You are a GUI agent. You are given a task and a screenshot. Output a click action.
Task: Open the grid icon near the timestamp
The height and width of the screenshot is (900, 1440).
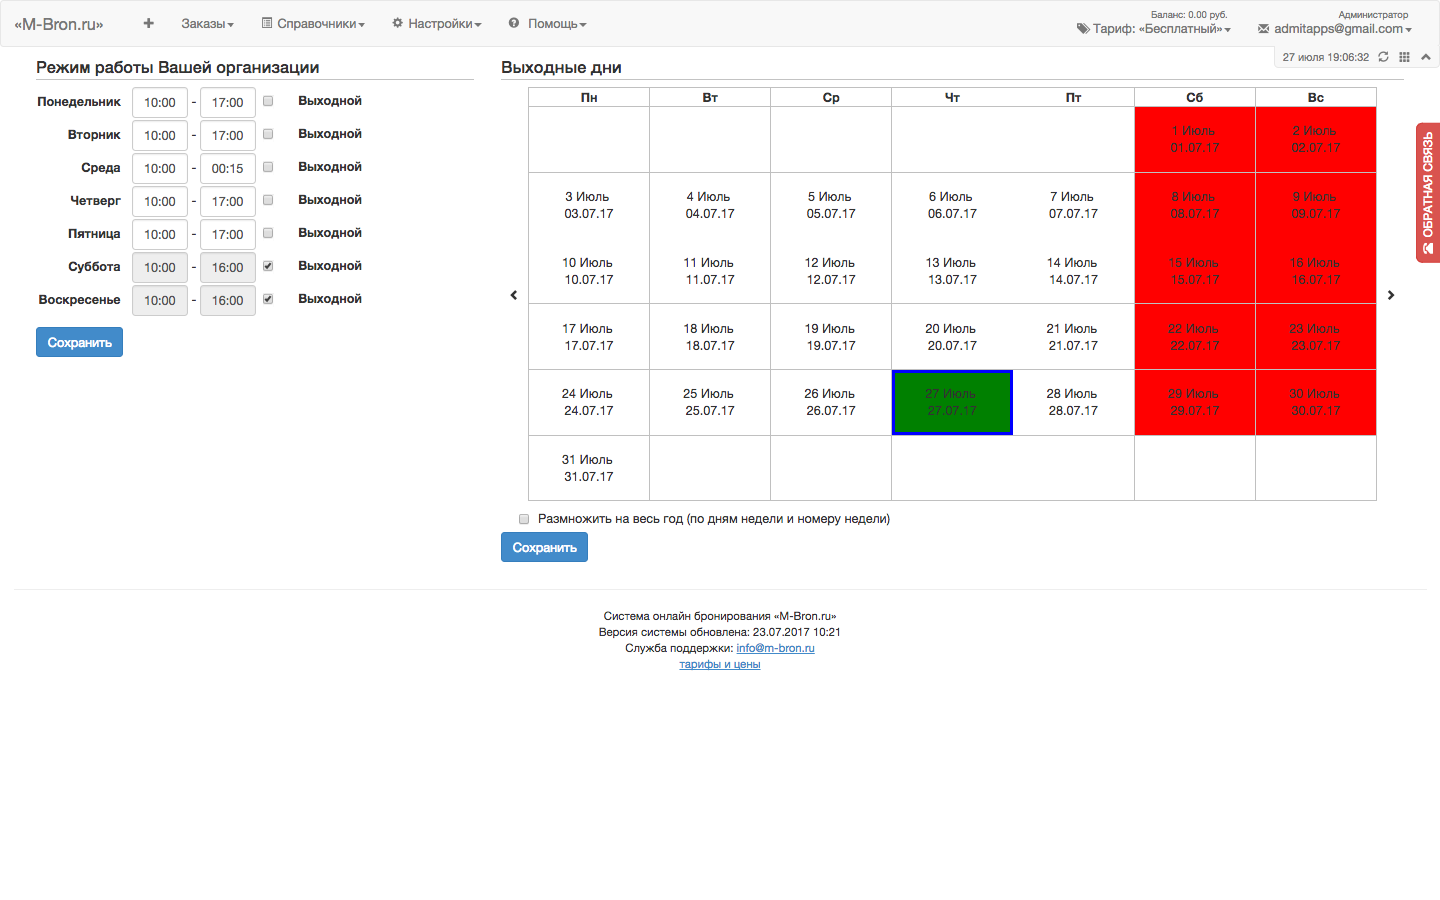[1404, 57]
